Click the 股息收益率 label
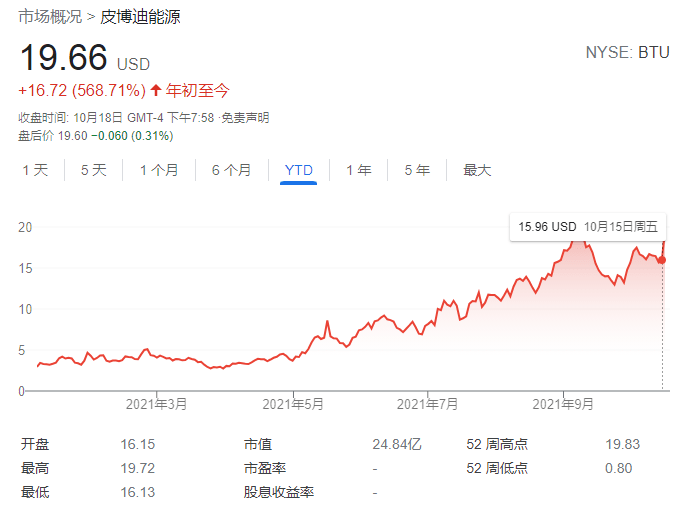Viewport: 690px width, 512px height. point(279,492)
